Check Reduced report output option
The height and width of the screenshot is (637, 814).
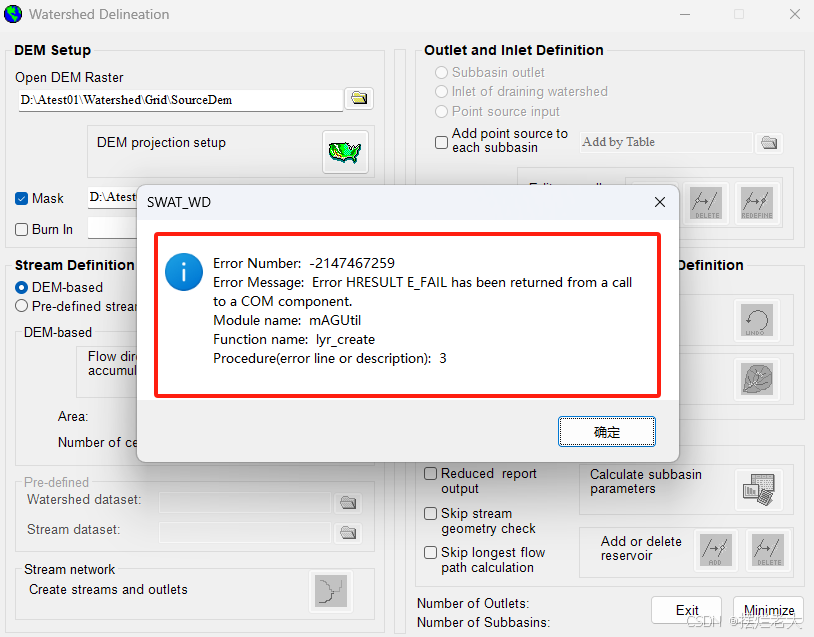[430, 473]
